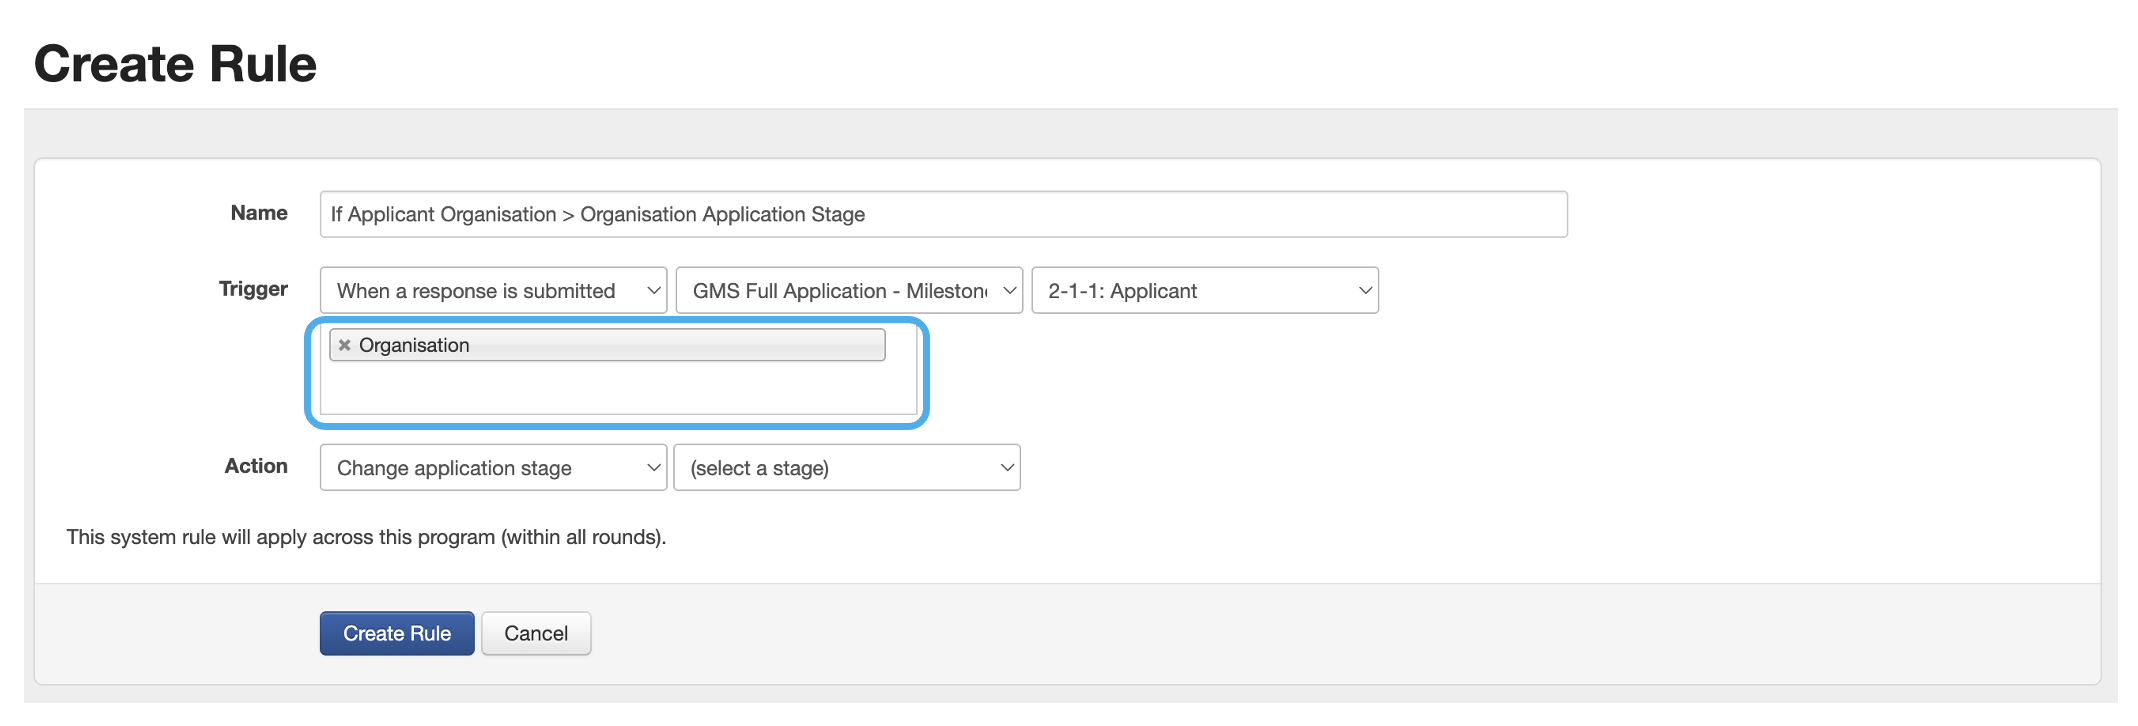Image resolution: width=2138 pixels, height=726 pixels.
Task: Click the Trigger field label
Action: click(x=253, y=289)
